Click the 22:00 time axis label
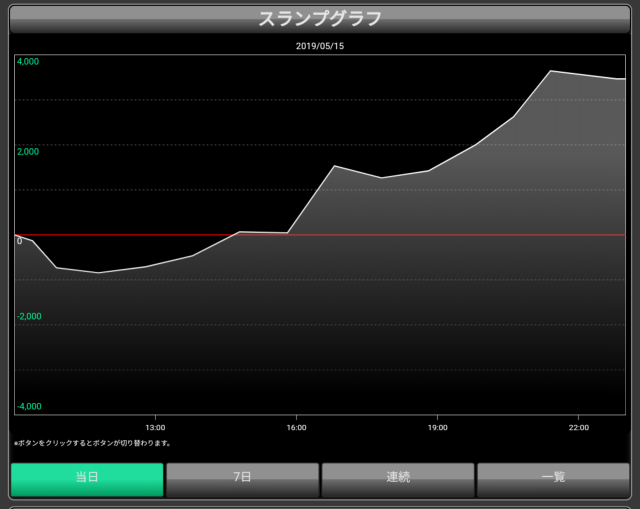 [578, 427]
